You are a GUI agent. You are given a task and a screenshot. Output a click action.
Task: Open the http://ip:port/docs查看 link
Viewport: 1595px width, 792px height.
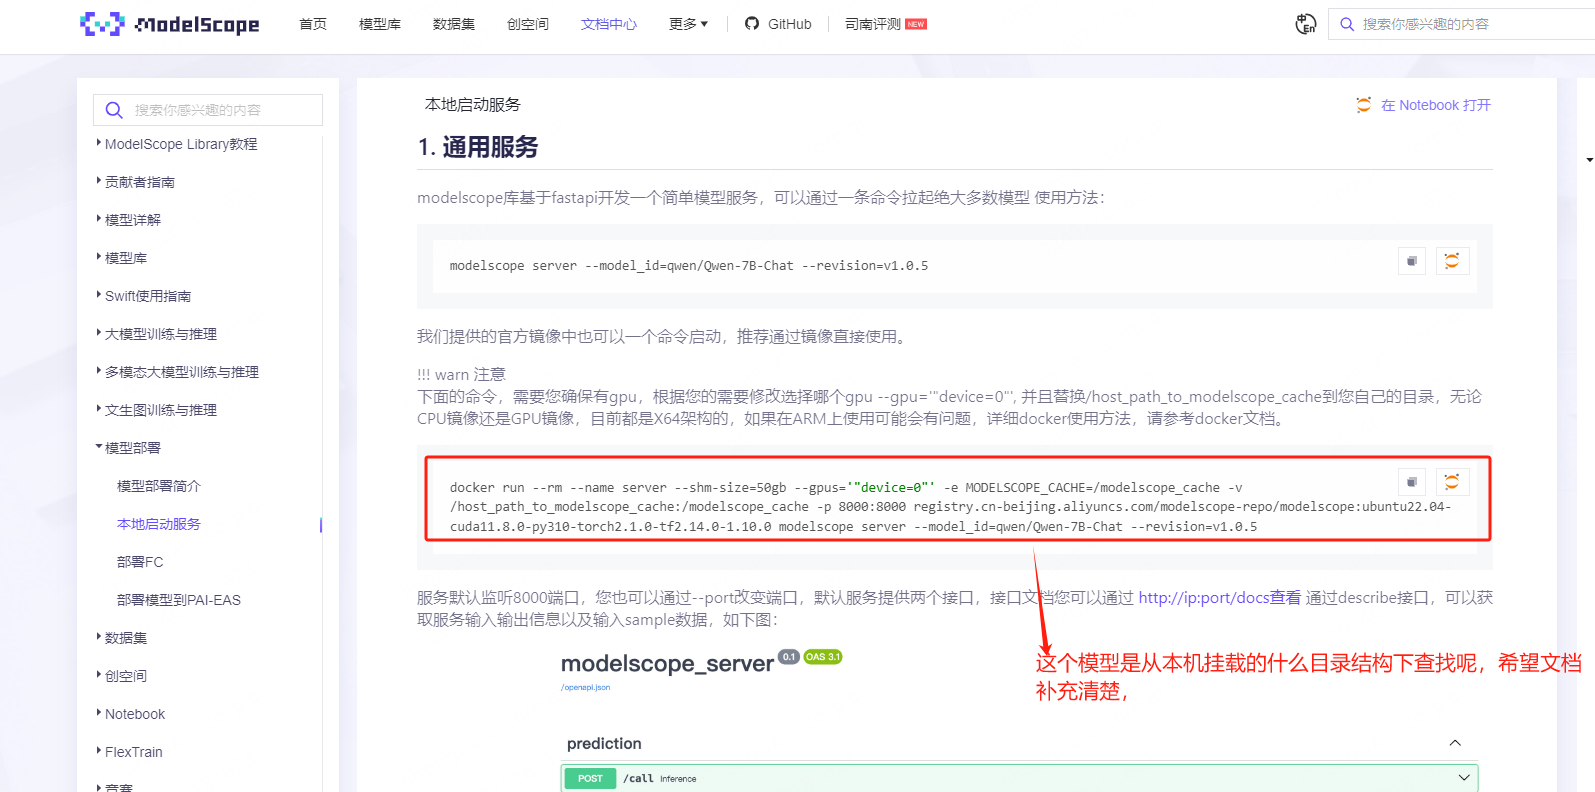point(1220,597)
